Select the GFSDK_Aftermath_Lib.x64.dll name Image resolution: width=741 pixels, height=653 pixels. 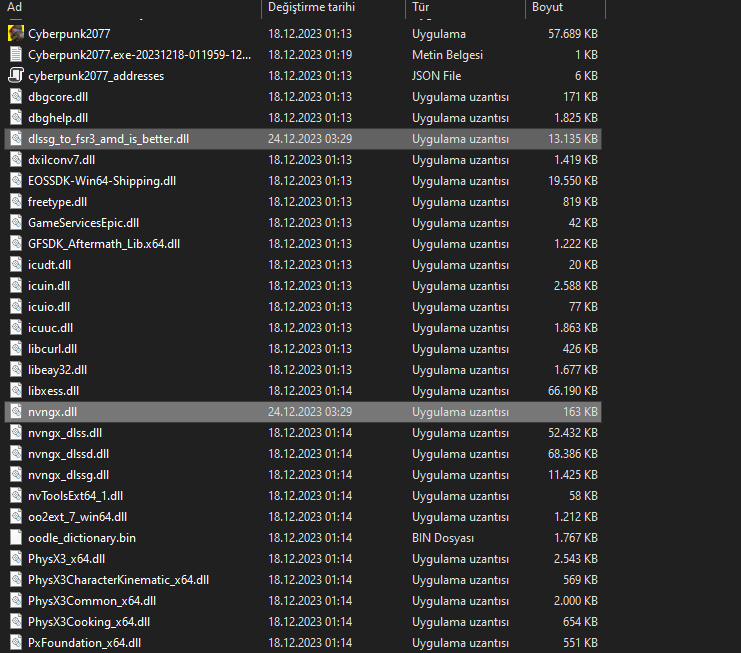[x=104, y=244]
